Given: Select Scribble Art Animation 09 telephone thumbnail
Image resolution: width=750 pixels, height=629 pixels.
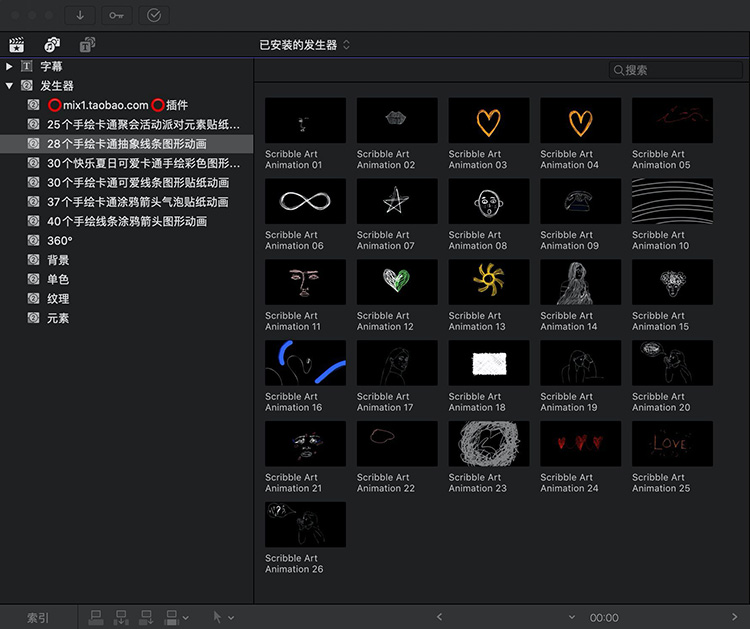Looking at the screenshot, I should pos(581,201).
